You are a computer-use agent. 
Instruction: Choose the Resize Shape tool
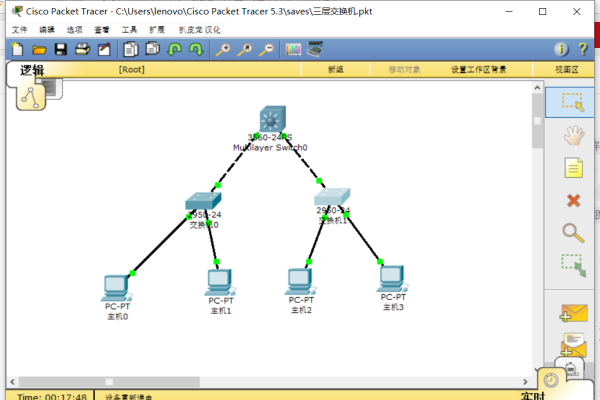click(x=574, y=265)
